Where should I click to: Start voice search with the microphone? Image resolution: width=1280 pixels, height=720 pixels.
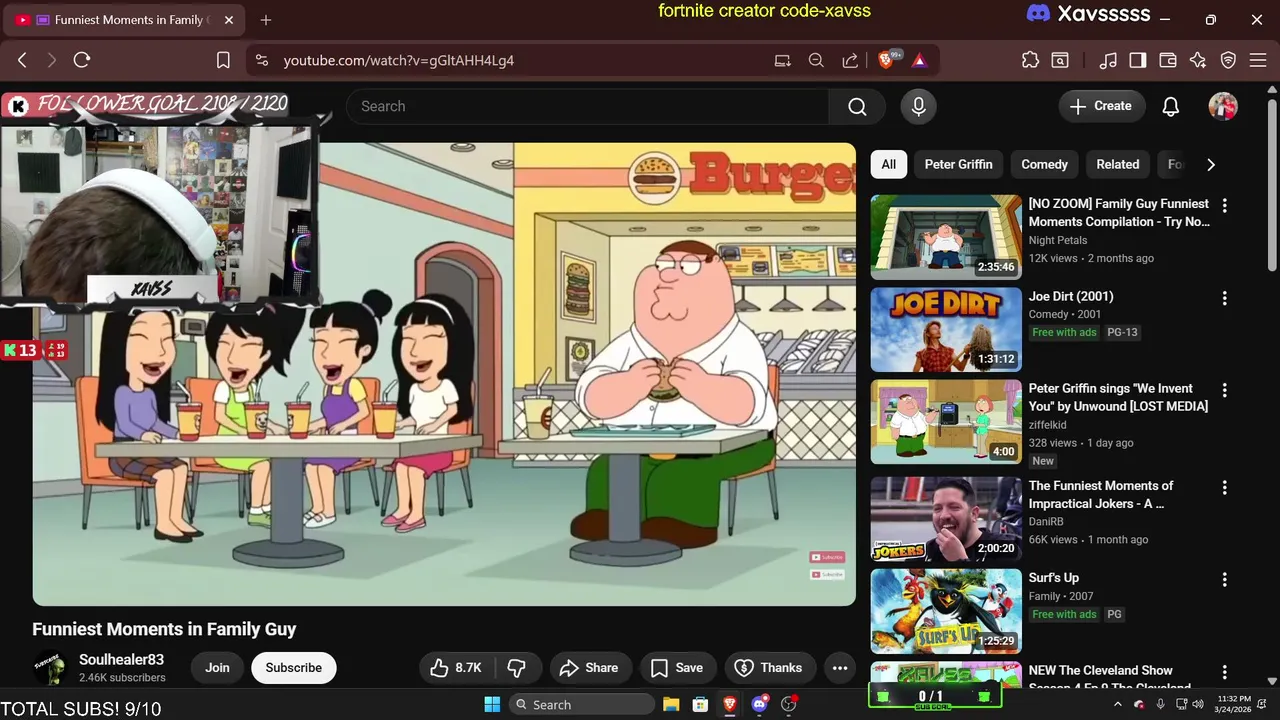pyautogui.click(x=918, y=106)
